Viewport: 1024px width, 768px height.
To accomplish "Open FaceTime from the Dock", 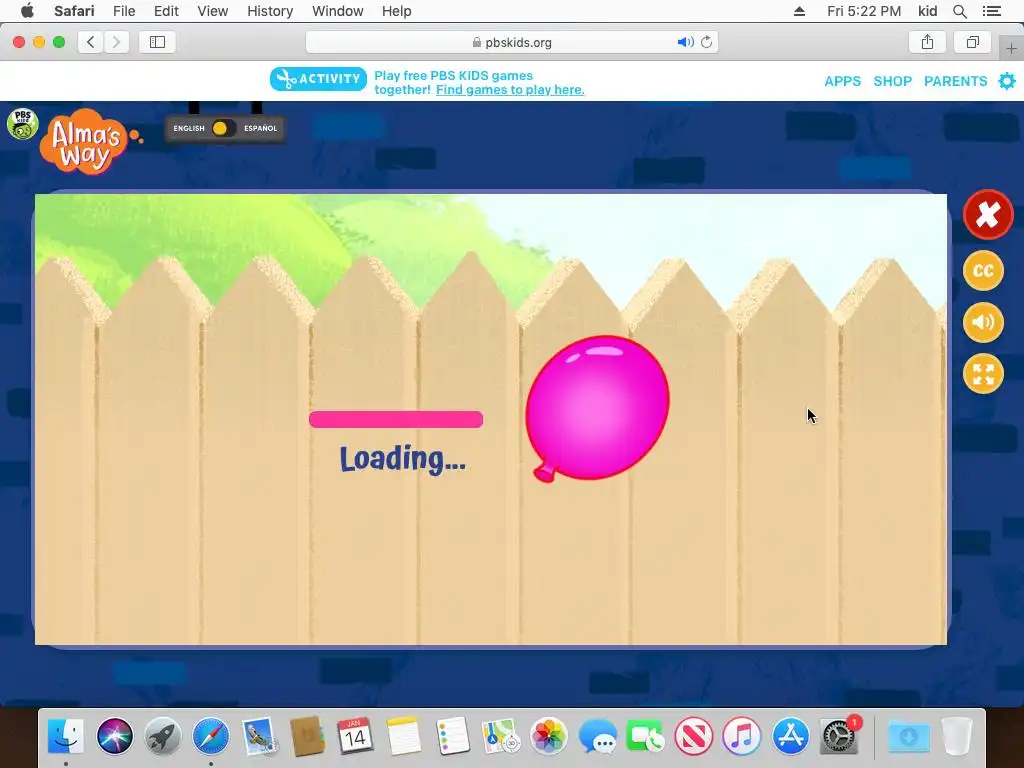I will tap(645, 736).
